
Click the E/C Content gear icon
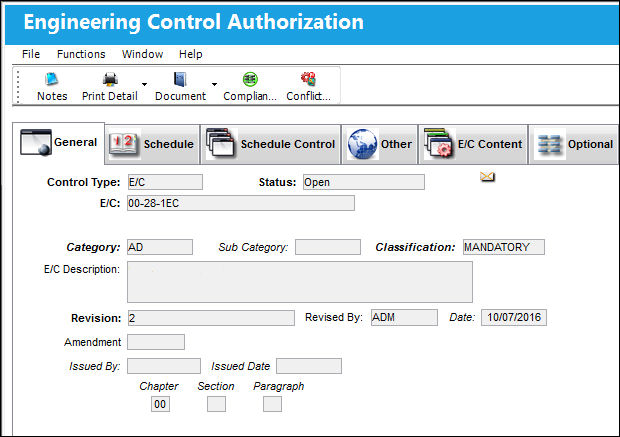(x=438, y=142)
